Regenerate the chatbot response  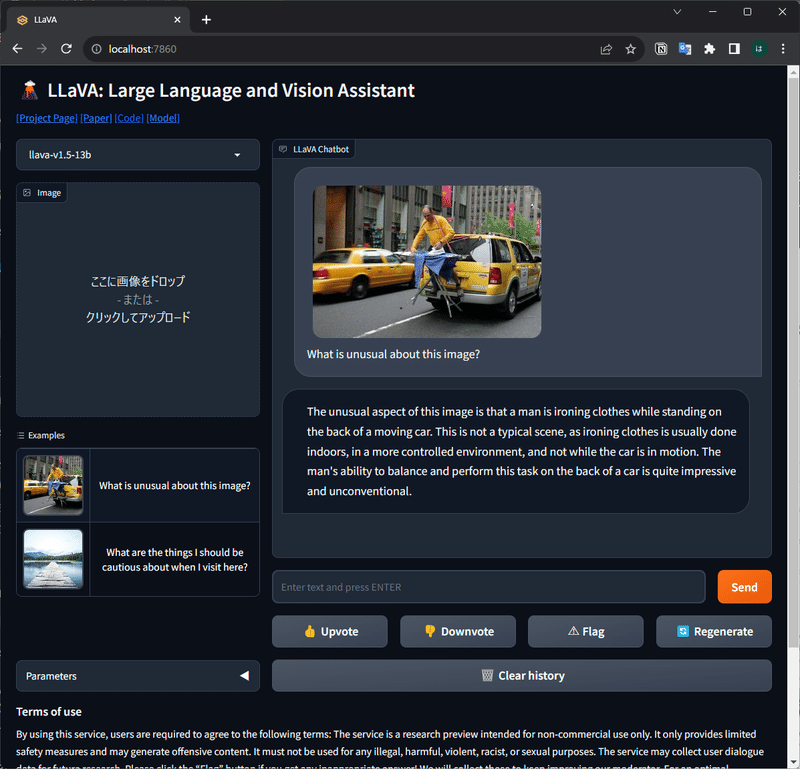click(684, 631)
